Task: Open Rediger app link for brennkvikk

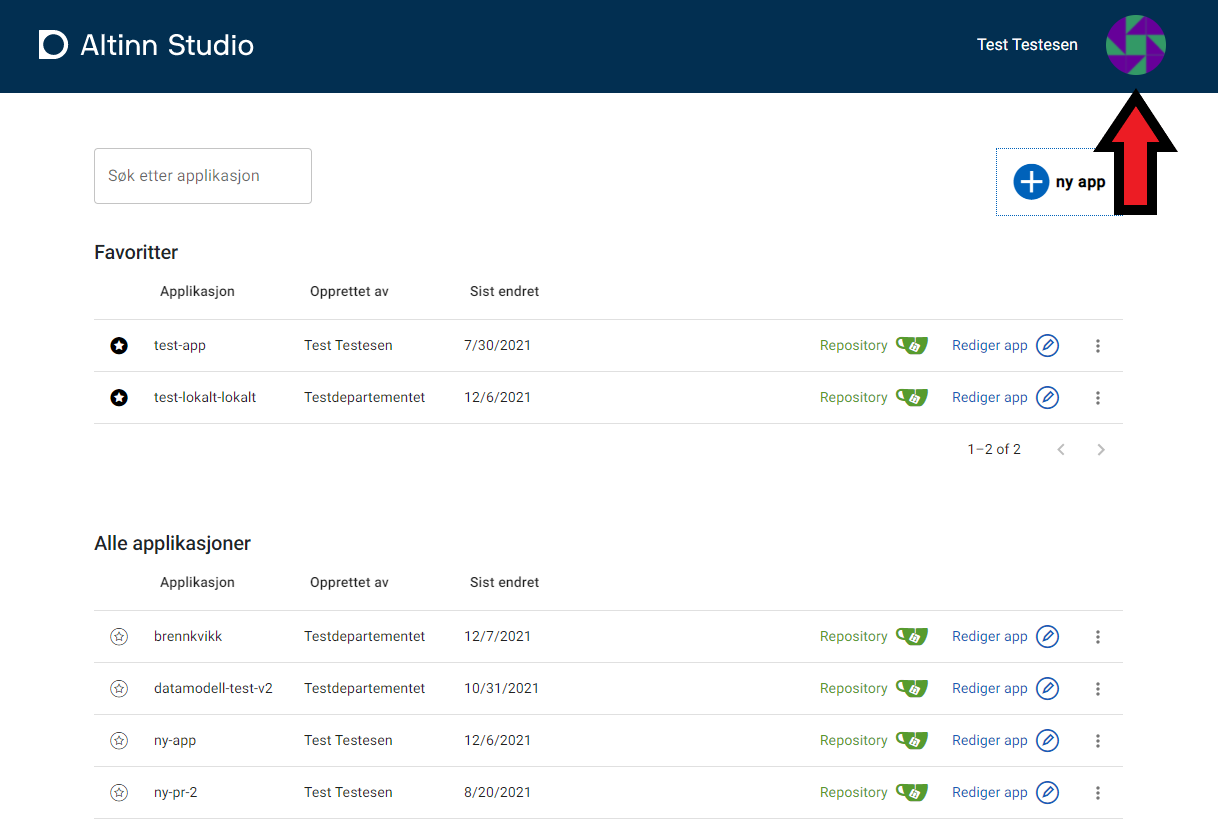Action: 989,636
